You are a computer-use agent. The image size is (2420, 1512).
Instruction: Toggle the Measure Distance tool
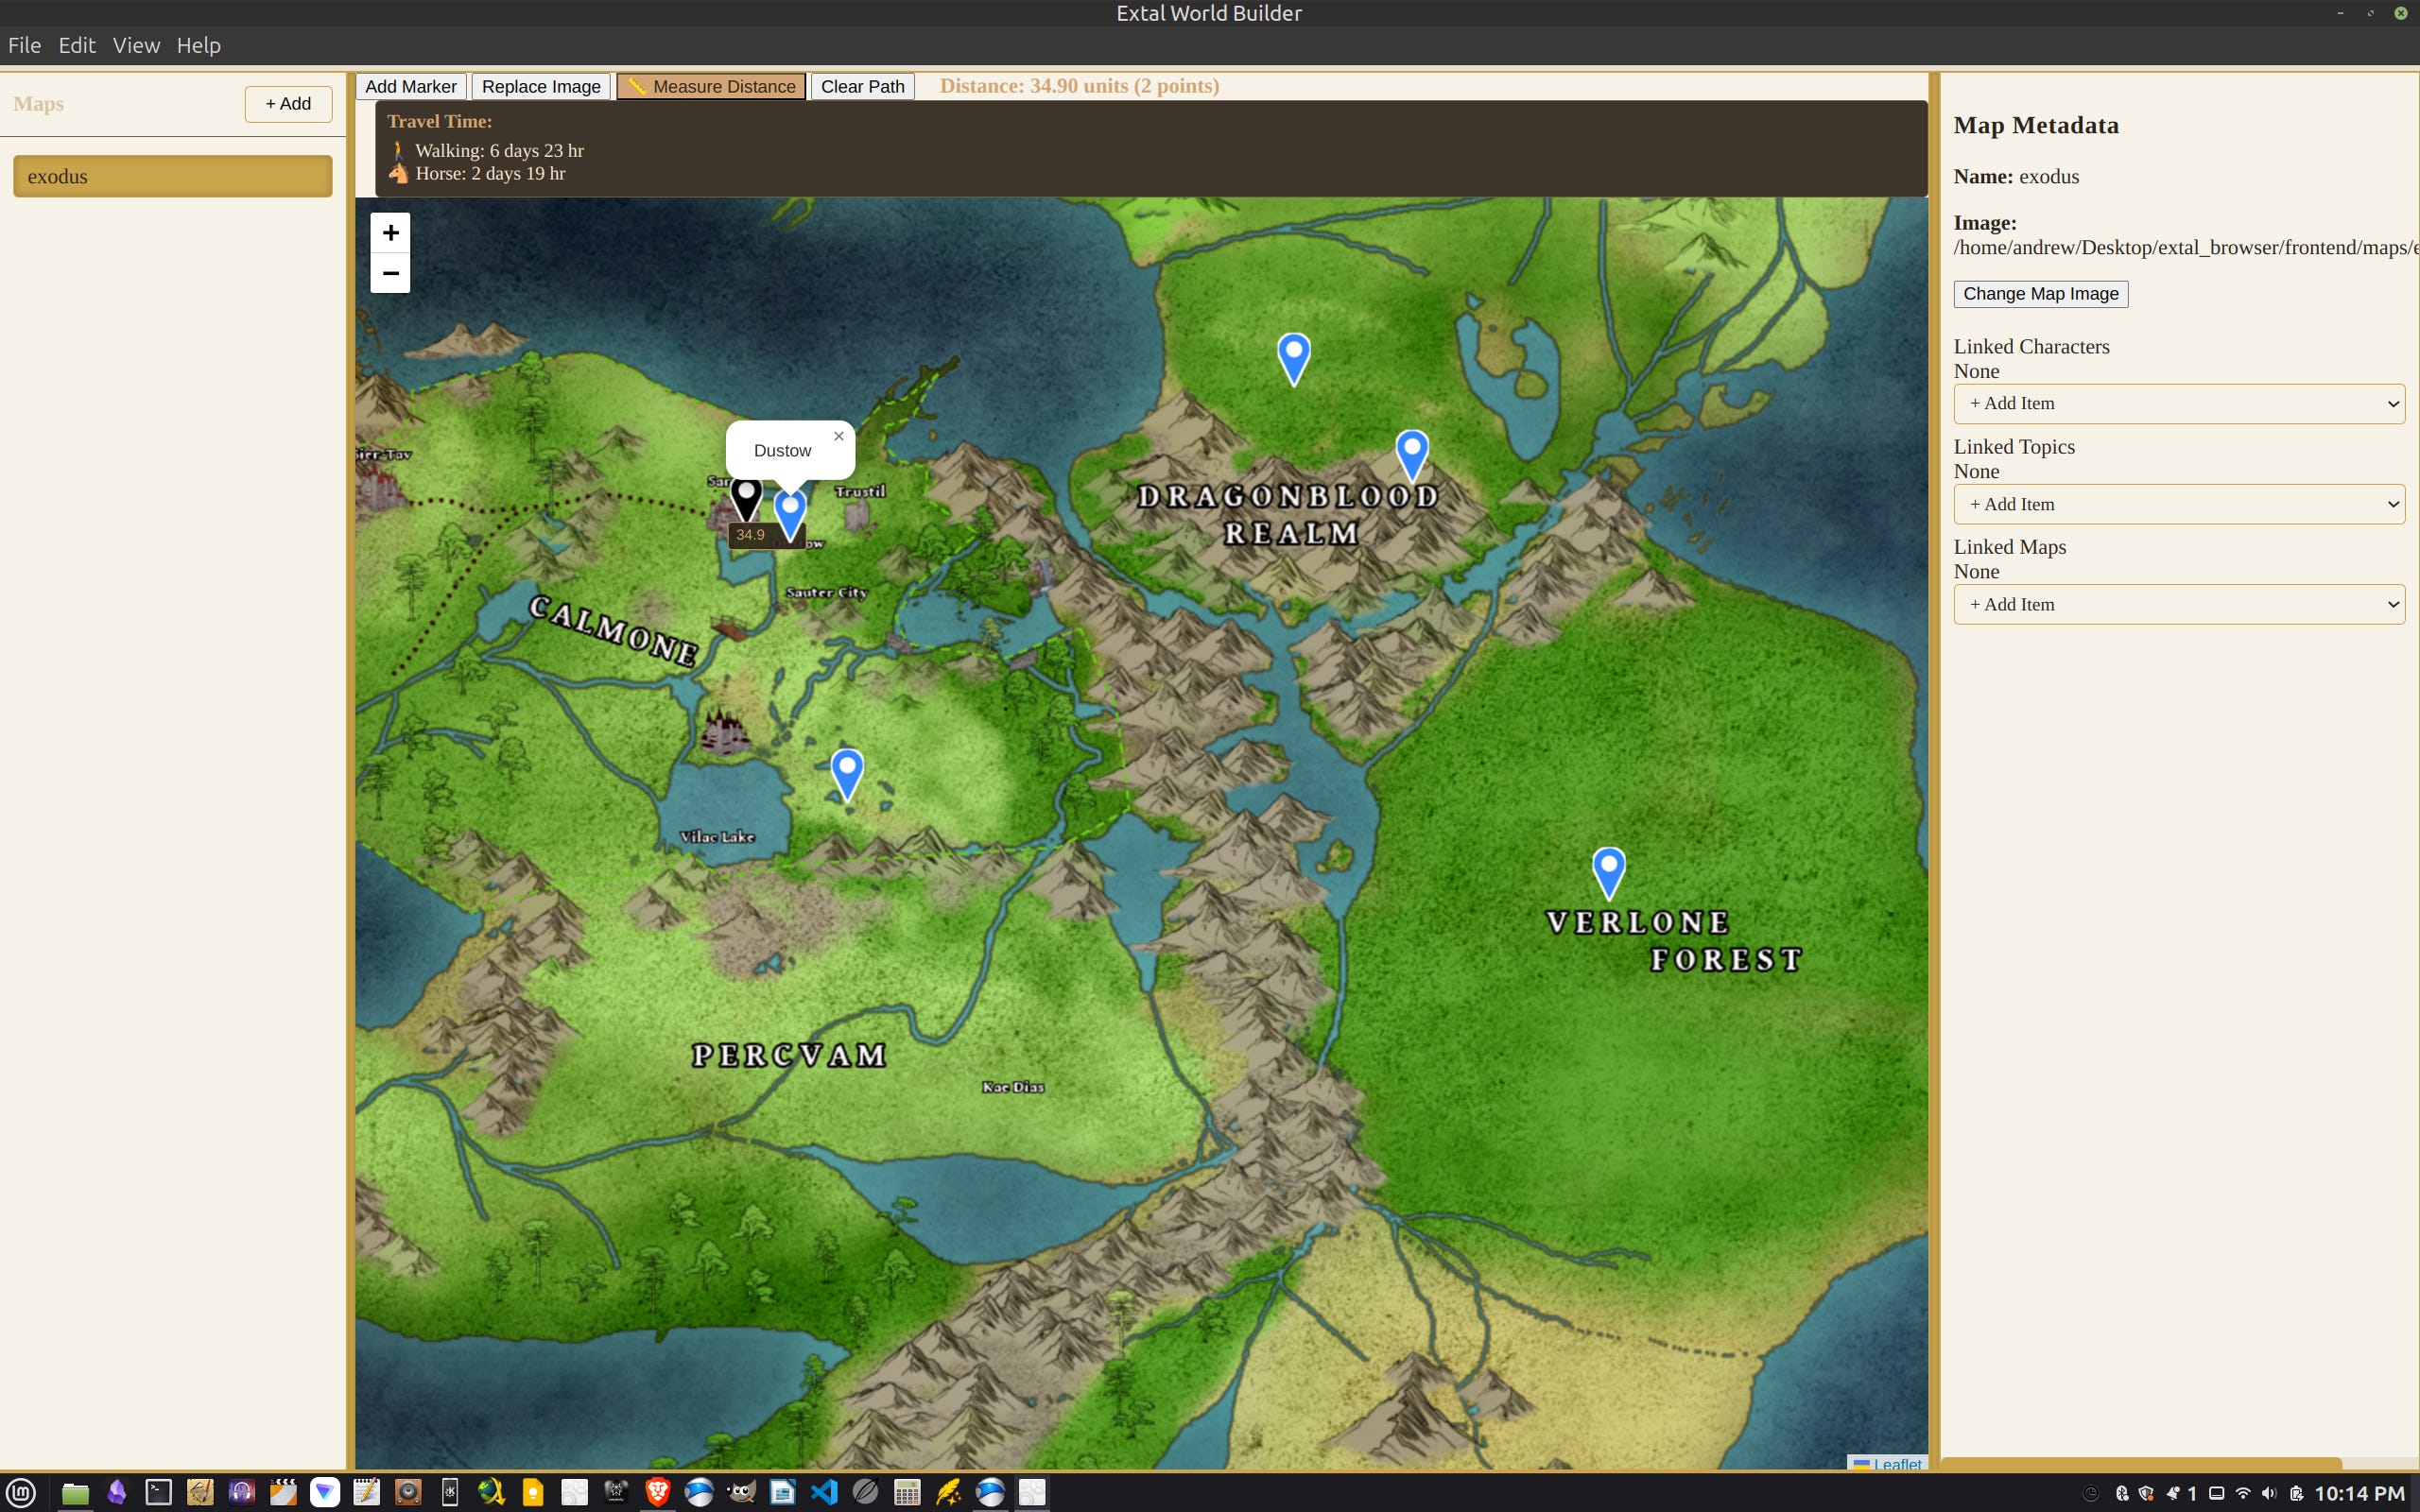(711, 86)
